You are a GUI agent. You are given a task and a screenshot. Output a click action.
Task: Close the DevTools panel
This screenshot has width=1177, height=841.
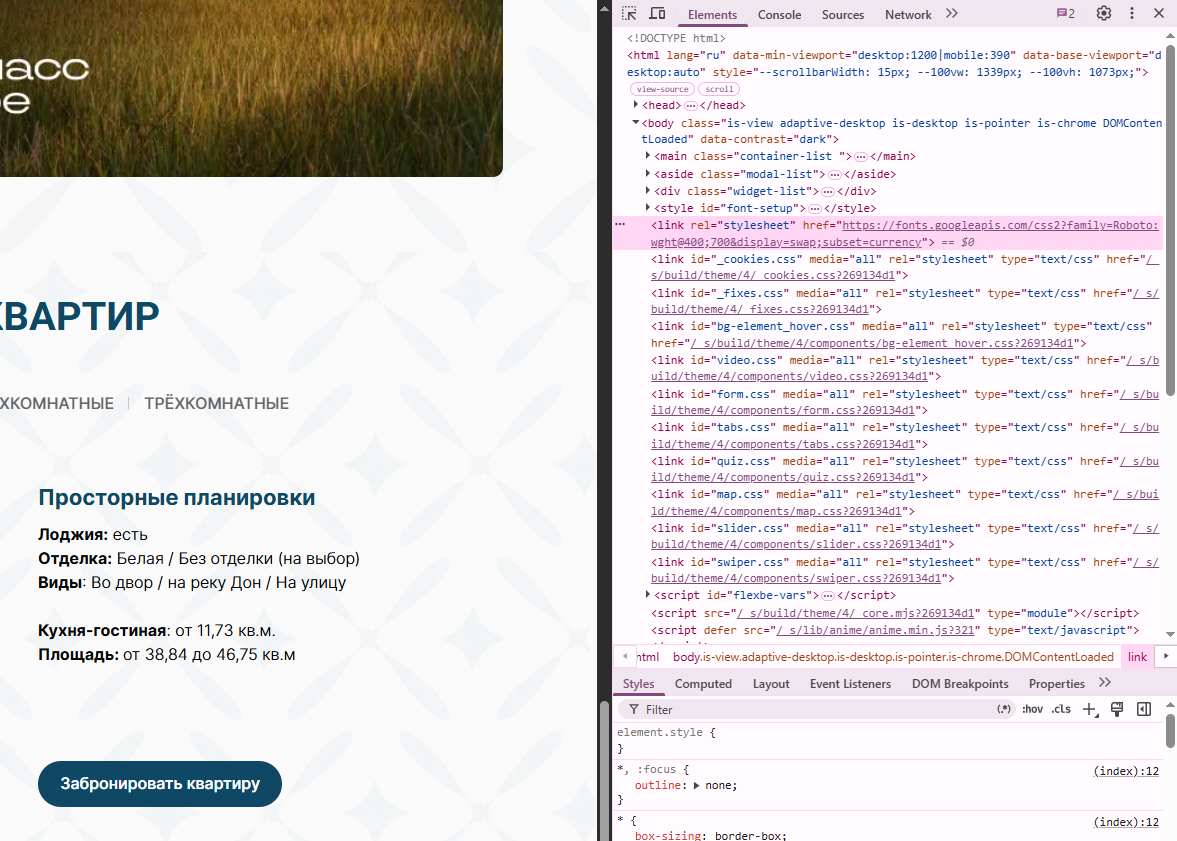point(1158,14)
